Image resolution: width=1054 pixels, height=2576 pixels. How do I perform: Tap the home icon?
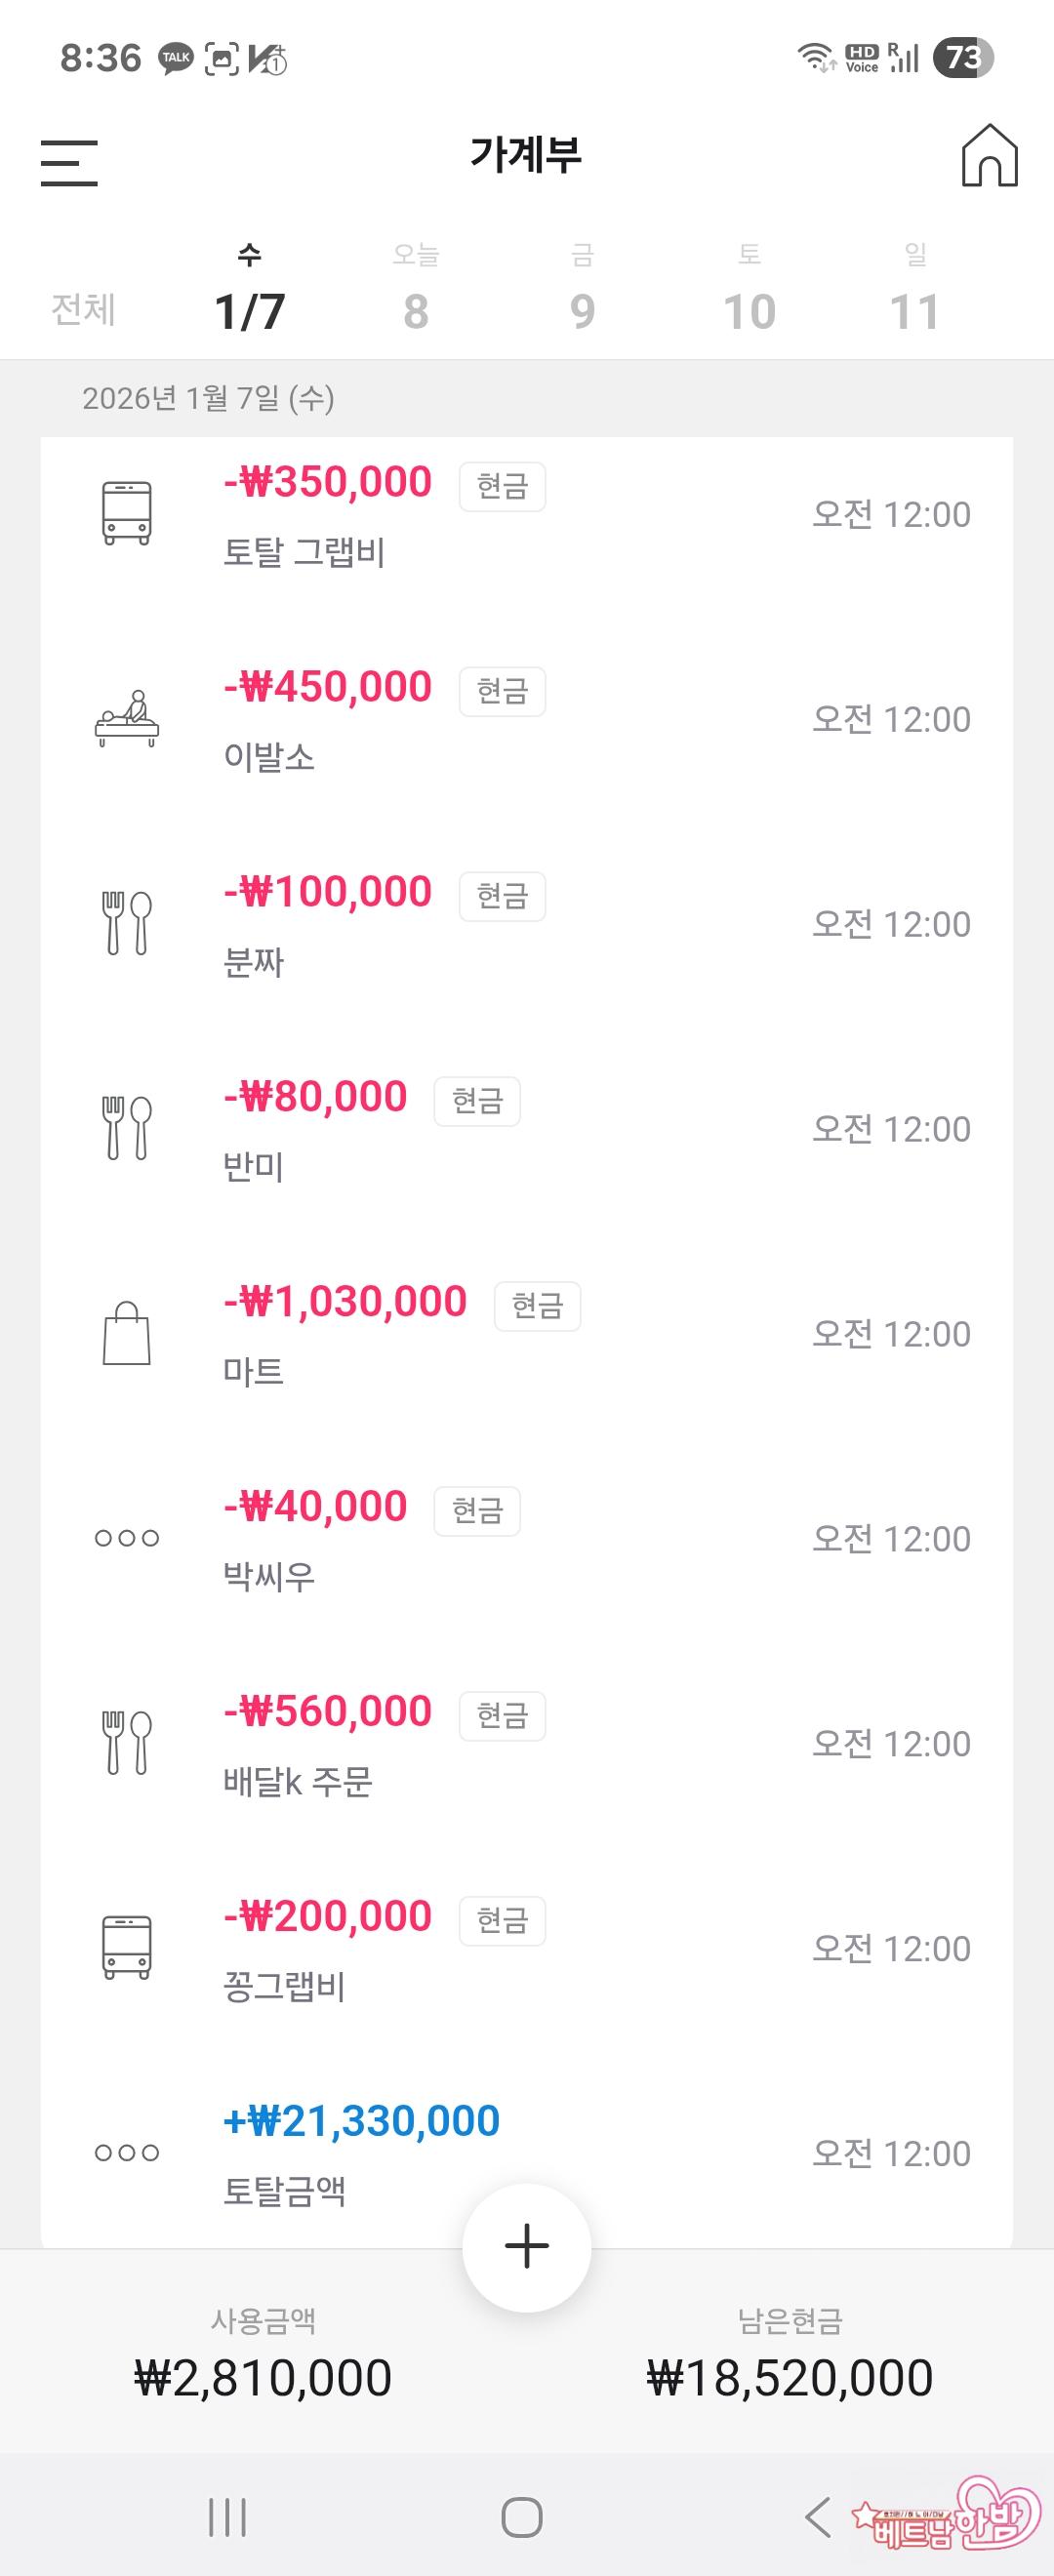click(x=989, y=156)
